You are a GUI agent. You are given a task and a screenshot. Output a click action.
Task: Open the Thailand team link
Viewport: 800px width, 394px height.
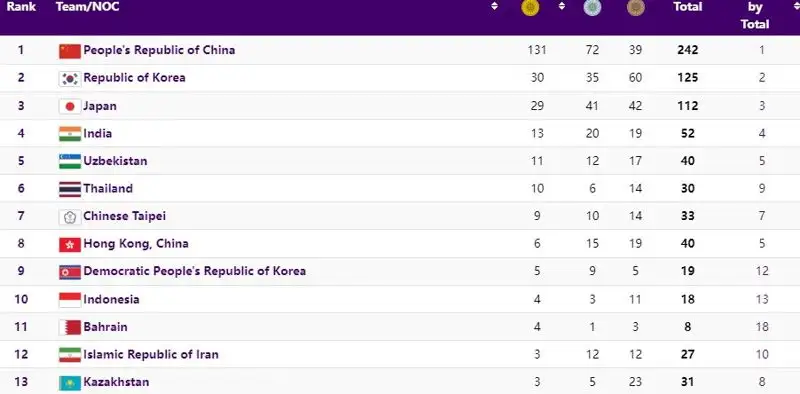(108, 188)
